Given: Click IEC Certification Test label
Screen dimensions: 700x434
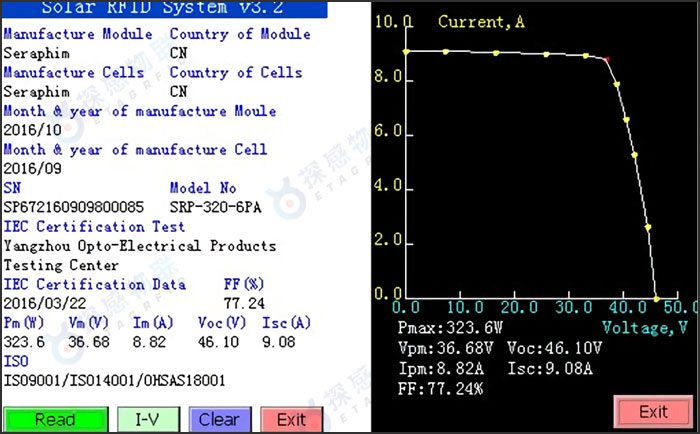Looking at the screenshot, I should click(94, 227).
